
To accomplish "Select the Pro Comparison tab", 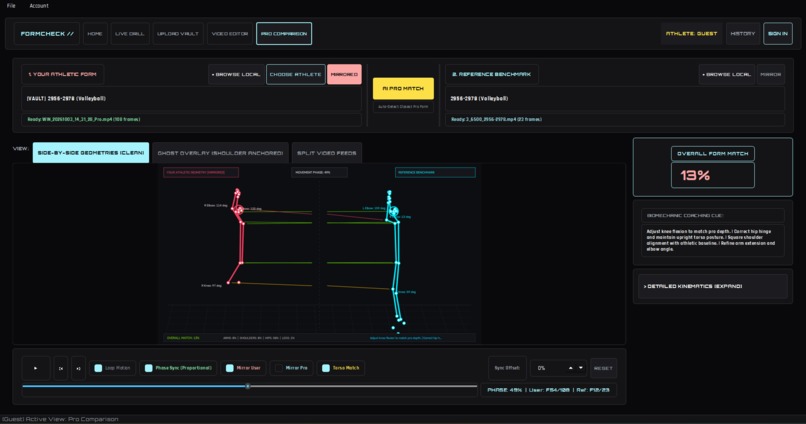I will click(x=284, y=33).
